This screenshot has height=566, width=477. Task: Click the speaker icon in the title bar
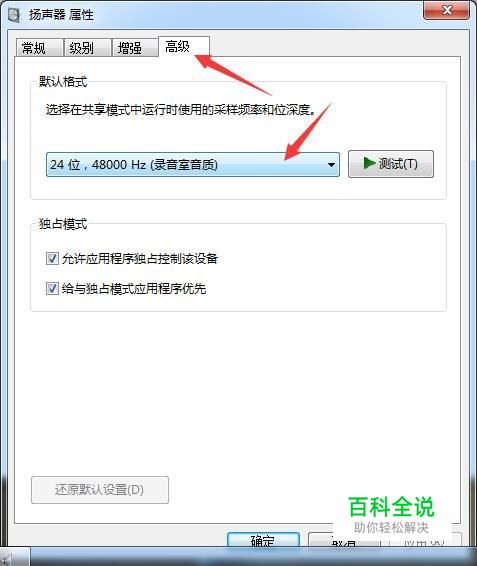pyautogui.click(x=14, y=15)
